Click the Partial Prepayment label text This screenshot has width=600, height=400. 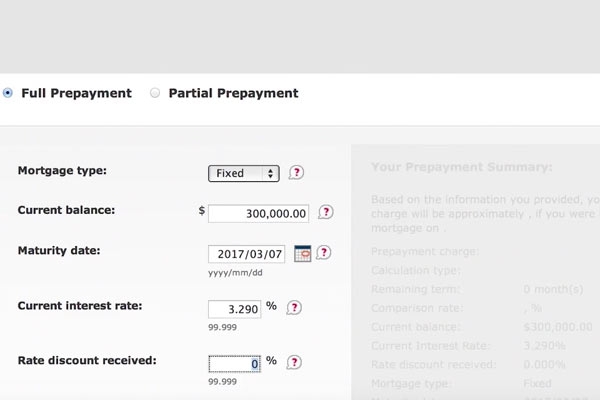[233, 93]
